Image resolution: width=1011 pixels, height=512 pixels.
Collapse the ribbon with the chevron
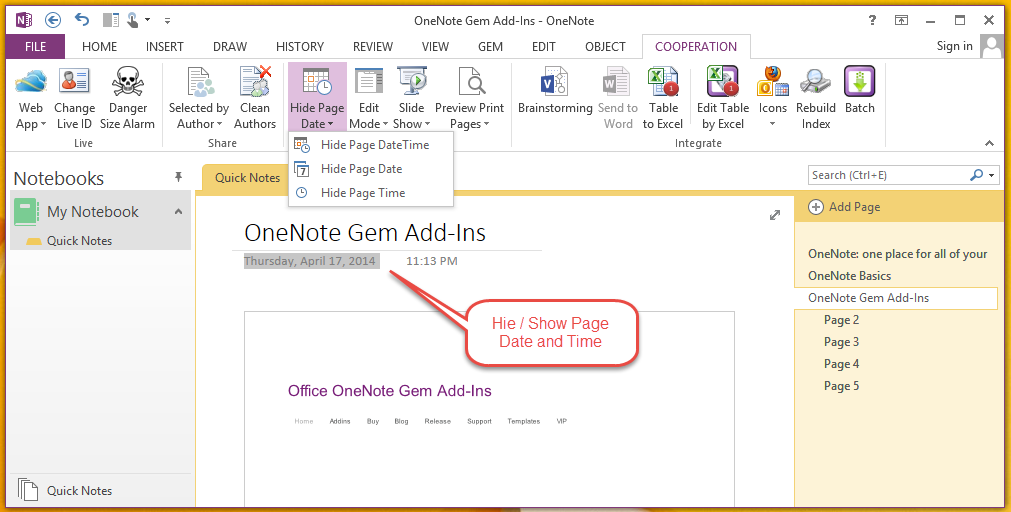click(990, 143)
